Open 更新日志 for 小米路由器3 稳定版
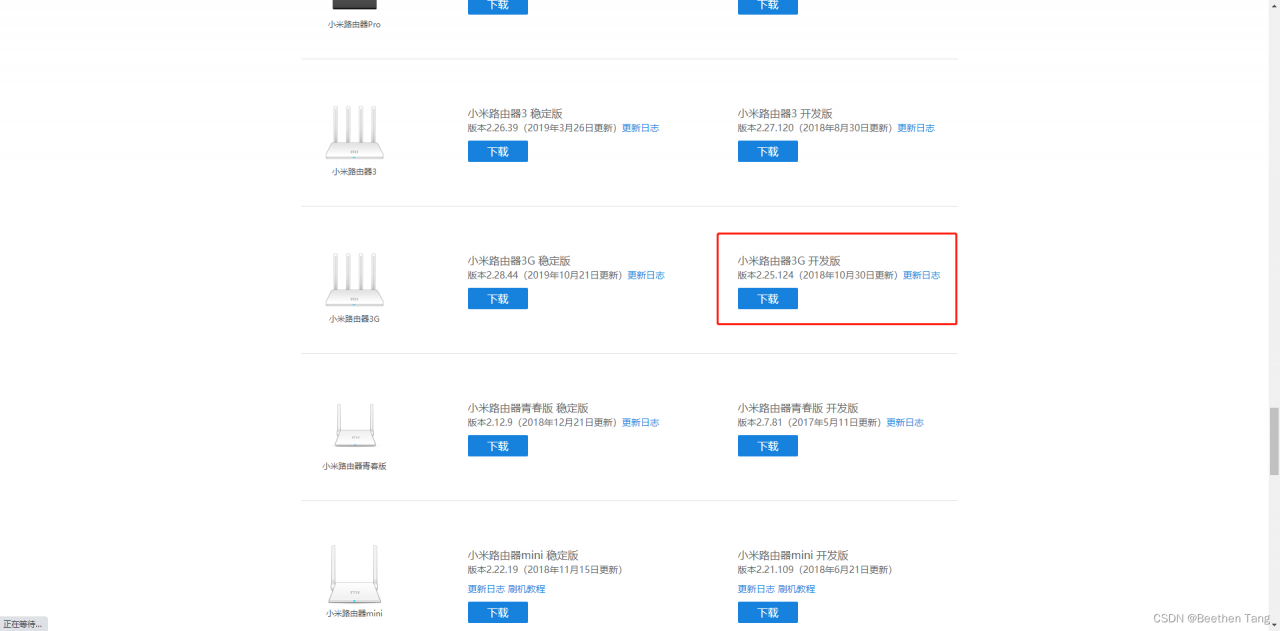Screen dimensions: 1280x631 640,128
